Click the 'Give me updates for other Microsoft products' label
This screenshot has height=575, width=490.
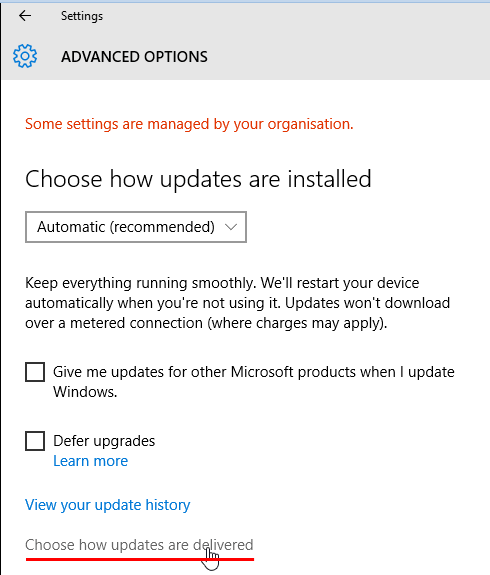254,382
